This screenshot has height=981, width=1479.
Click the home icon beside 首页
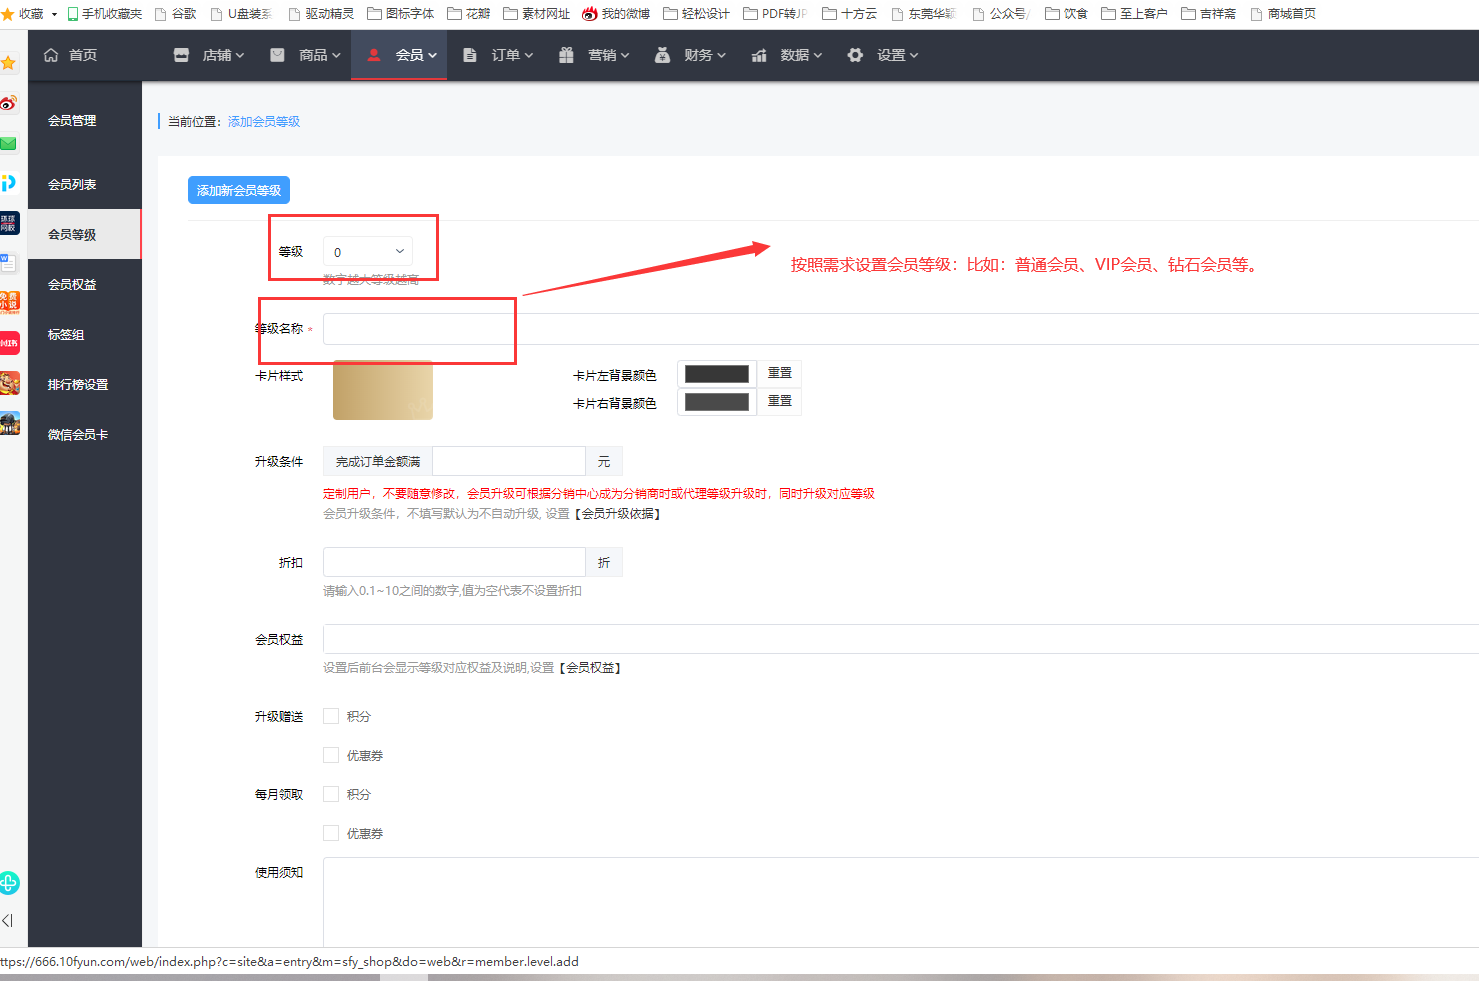pos(51,55)
